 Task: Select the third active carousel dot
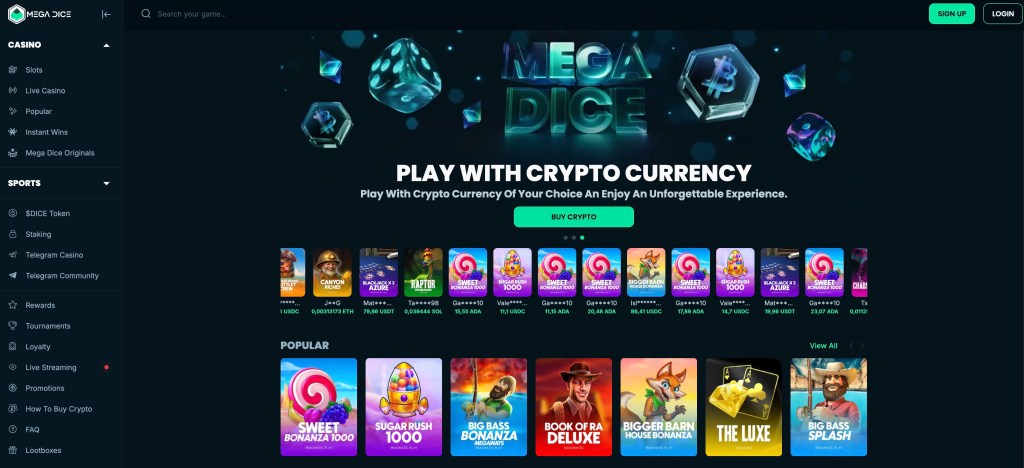pos(582,238)
